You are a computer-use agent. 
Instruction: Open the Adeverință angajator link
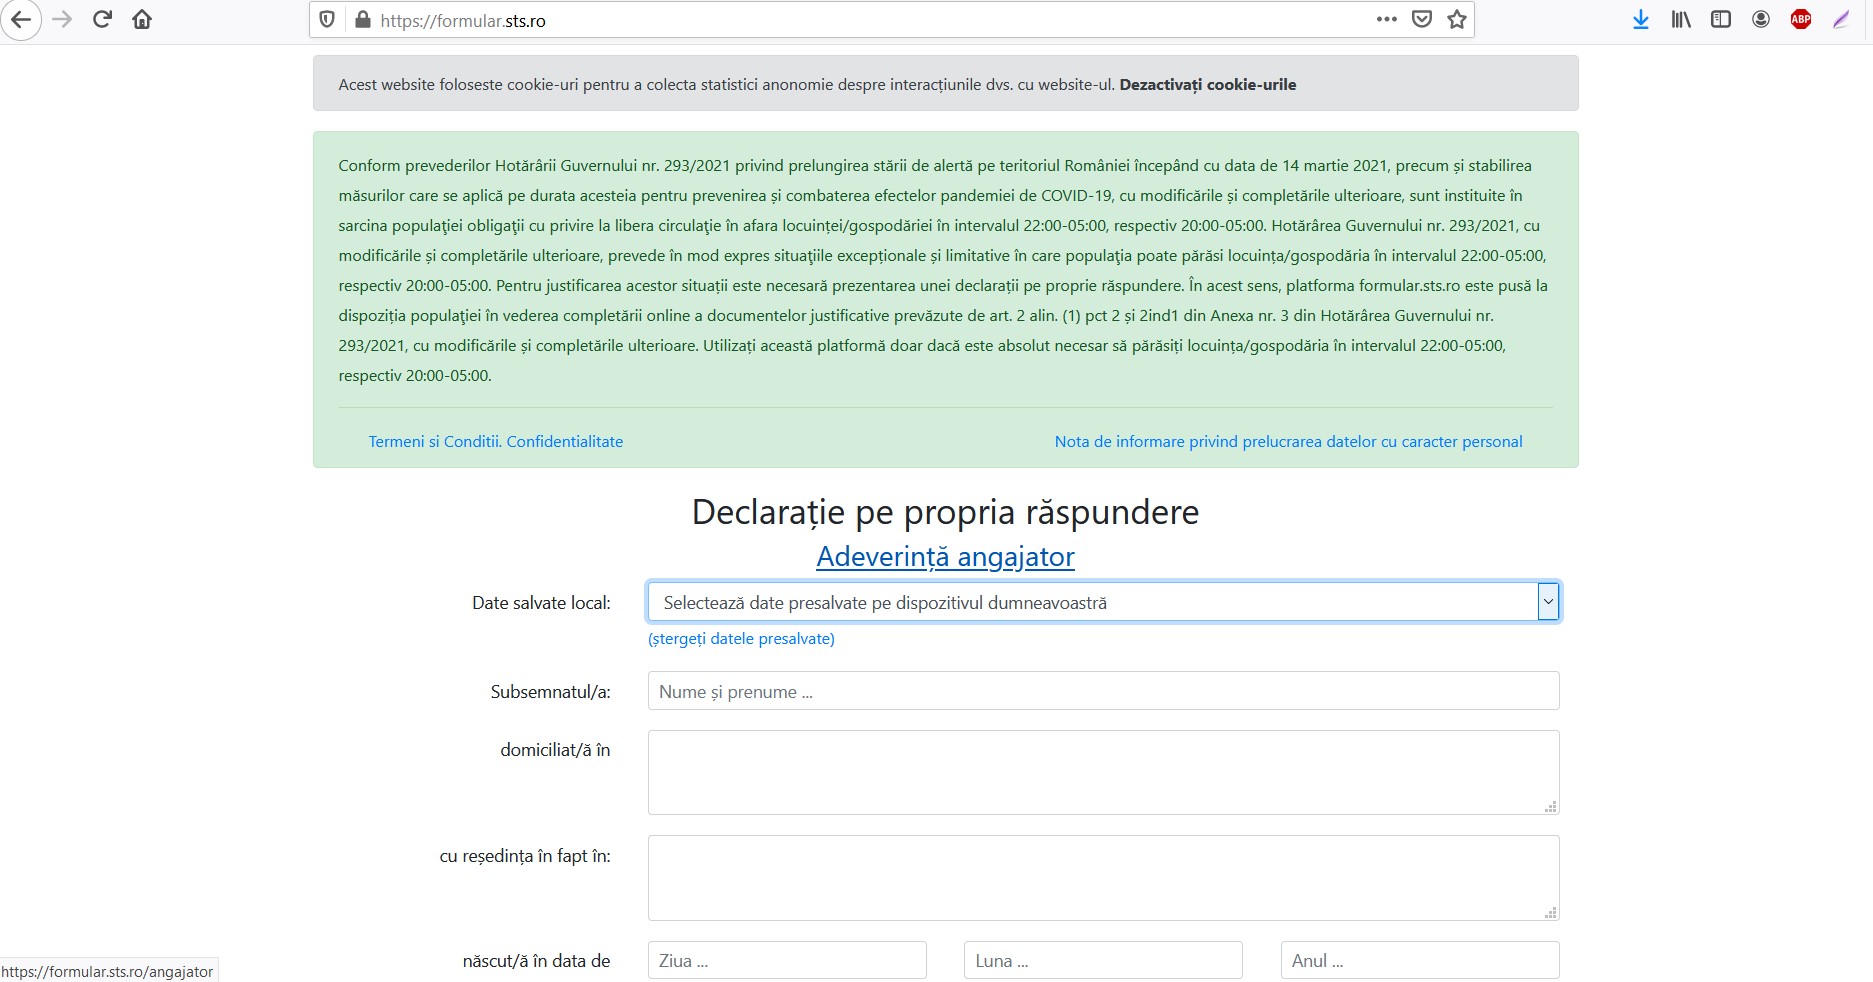point(945,557)
